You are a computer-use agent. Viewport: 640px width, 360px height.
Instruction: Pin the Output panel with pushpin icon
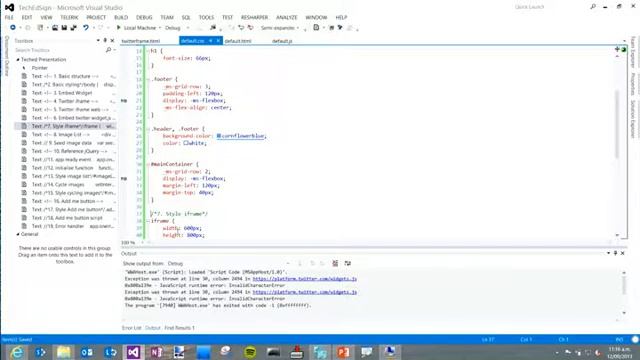(x=616, y=253)
